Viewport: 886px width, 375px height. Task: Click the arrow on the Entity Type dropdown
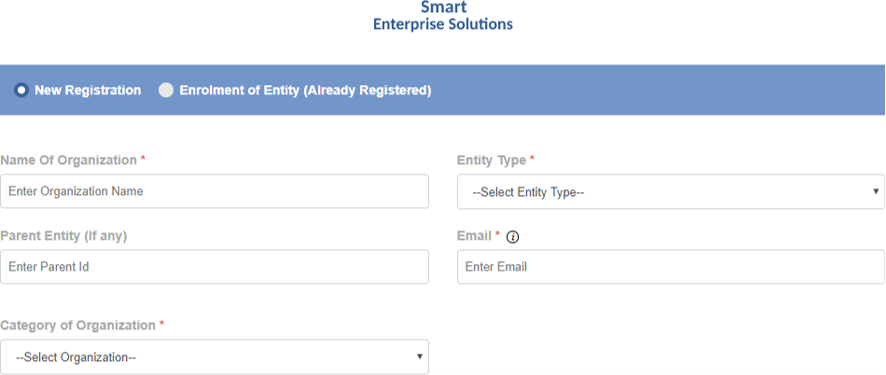pyautogui.click(x=876, y=192)
